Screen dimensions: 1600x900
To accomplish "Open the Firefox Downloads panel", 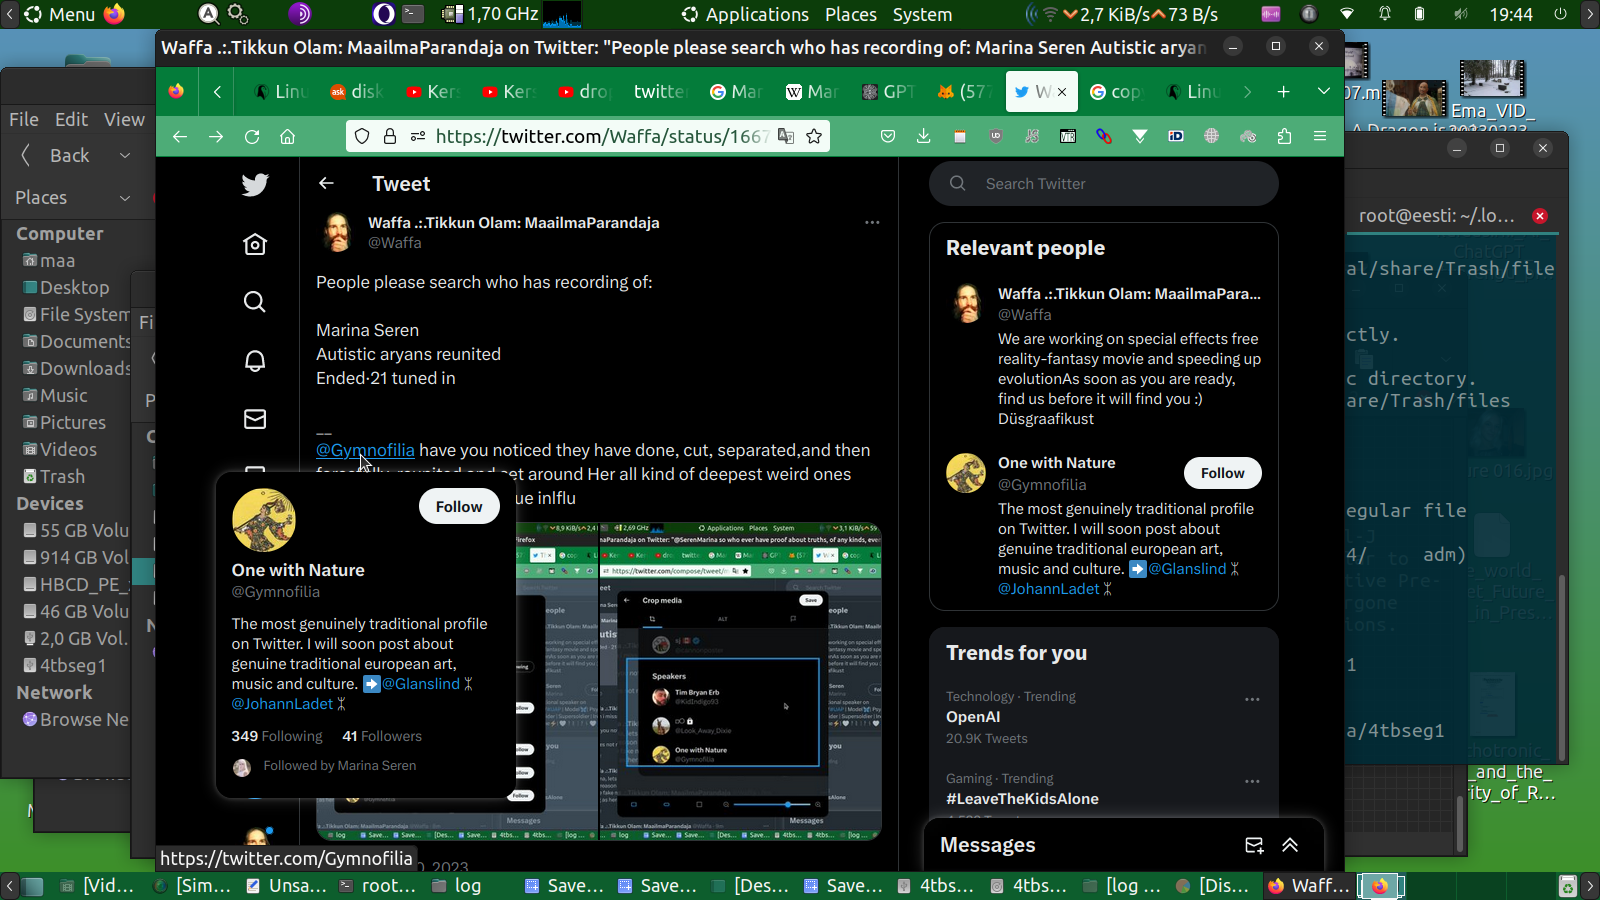I will [923, 137].
